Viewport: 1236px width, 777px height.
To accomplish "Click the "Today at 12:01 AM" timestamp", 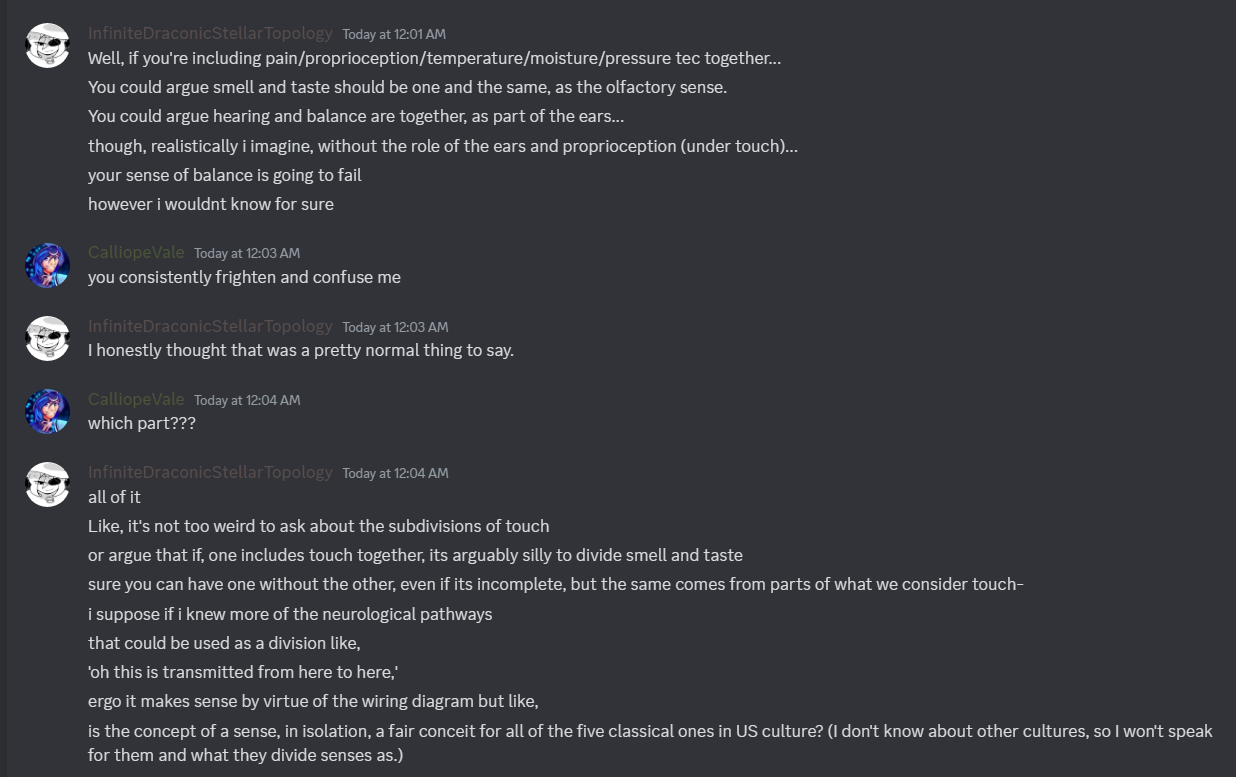I will click(394, 34).
